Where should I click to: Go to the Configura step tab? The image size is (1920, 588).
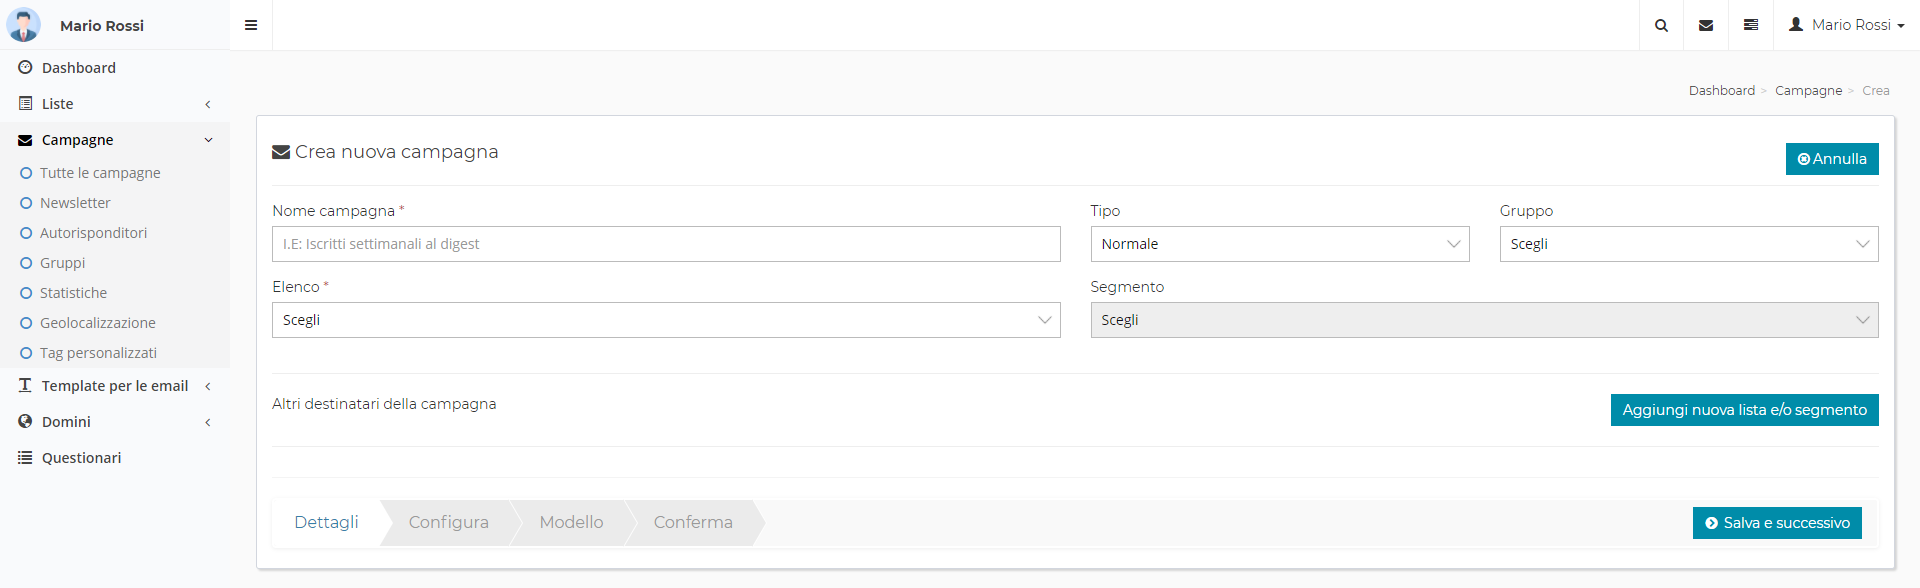click(x=448, y=523)
